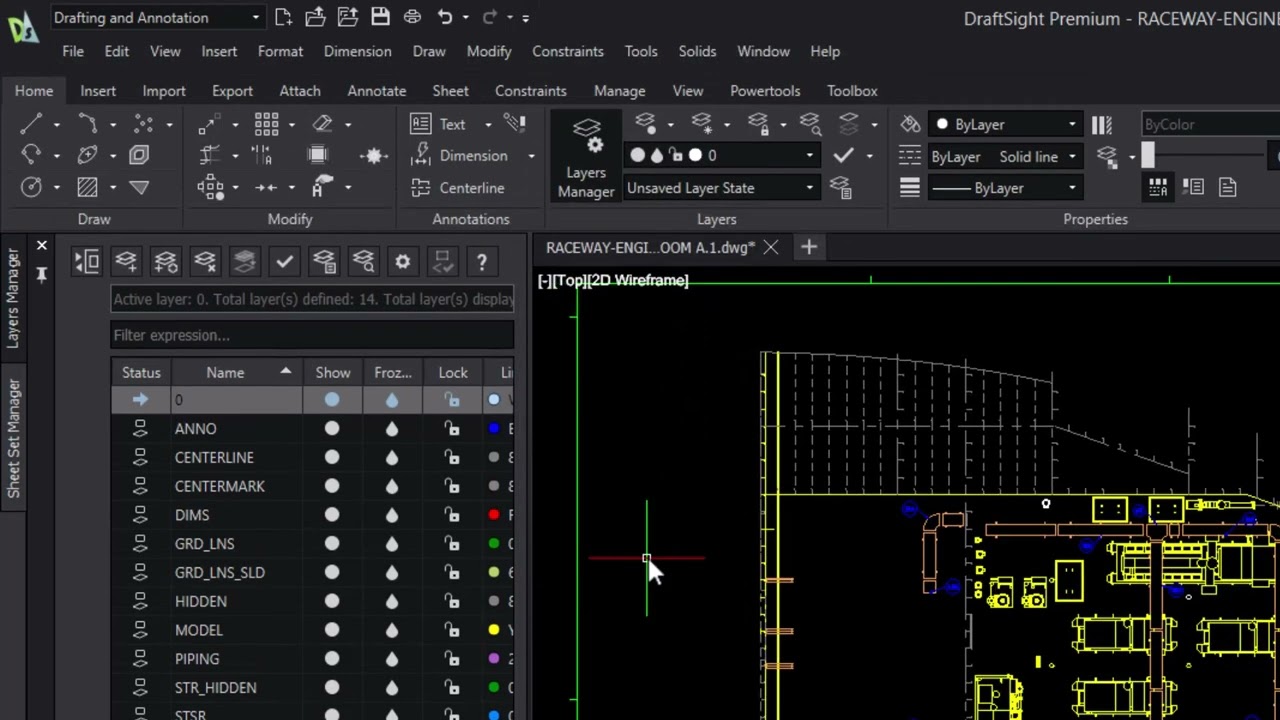Open the ByLayer Solid line style dropdown
The height and width of the screenshot is (720, 1280).
click(1005, 156)
